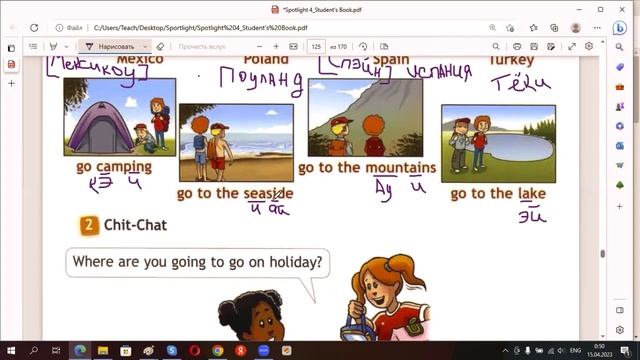Screen dimensions: 640x360
Task: Select the Нарисовать draw tool
Action: coord(109,47)
